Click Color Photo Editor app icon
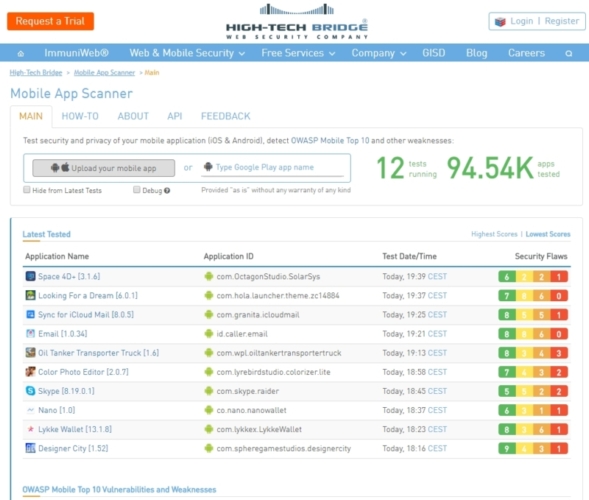Screen dimensions: 589x500 pos(30,372)
